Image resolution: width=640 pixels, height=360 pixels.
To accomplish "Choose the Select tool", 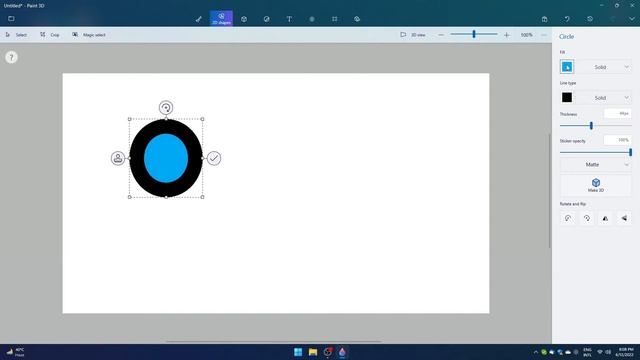I will (16, 35).
